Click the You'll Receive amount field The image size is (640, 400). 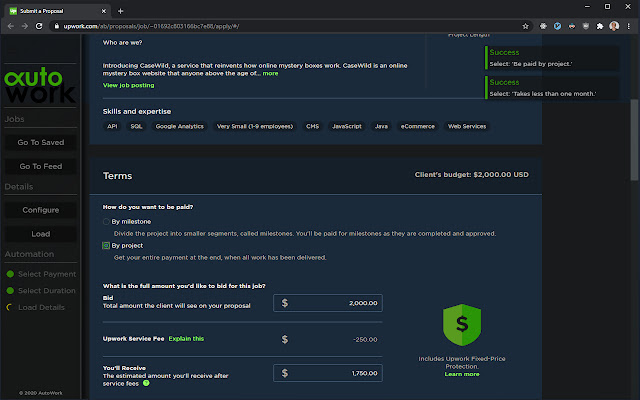(x=328, y=373)
